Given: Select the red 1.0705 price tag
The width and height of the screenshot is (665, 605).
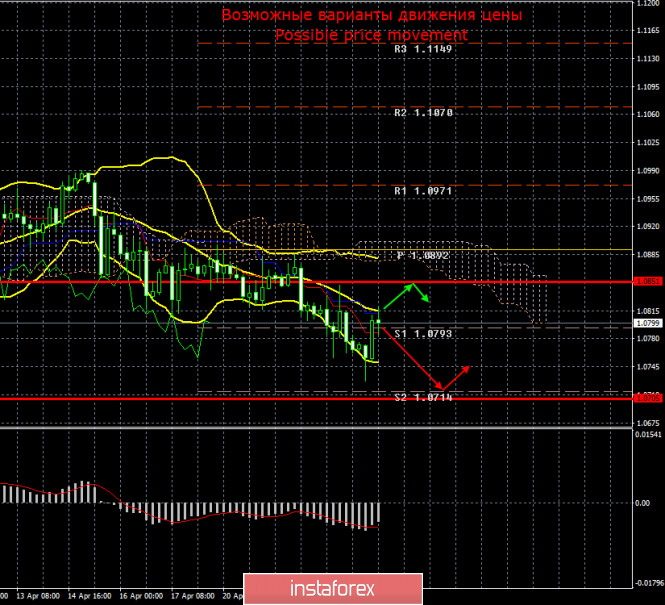Looking at the screenshot, I should coord(648,398).
